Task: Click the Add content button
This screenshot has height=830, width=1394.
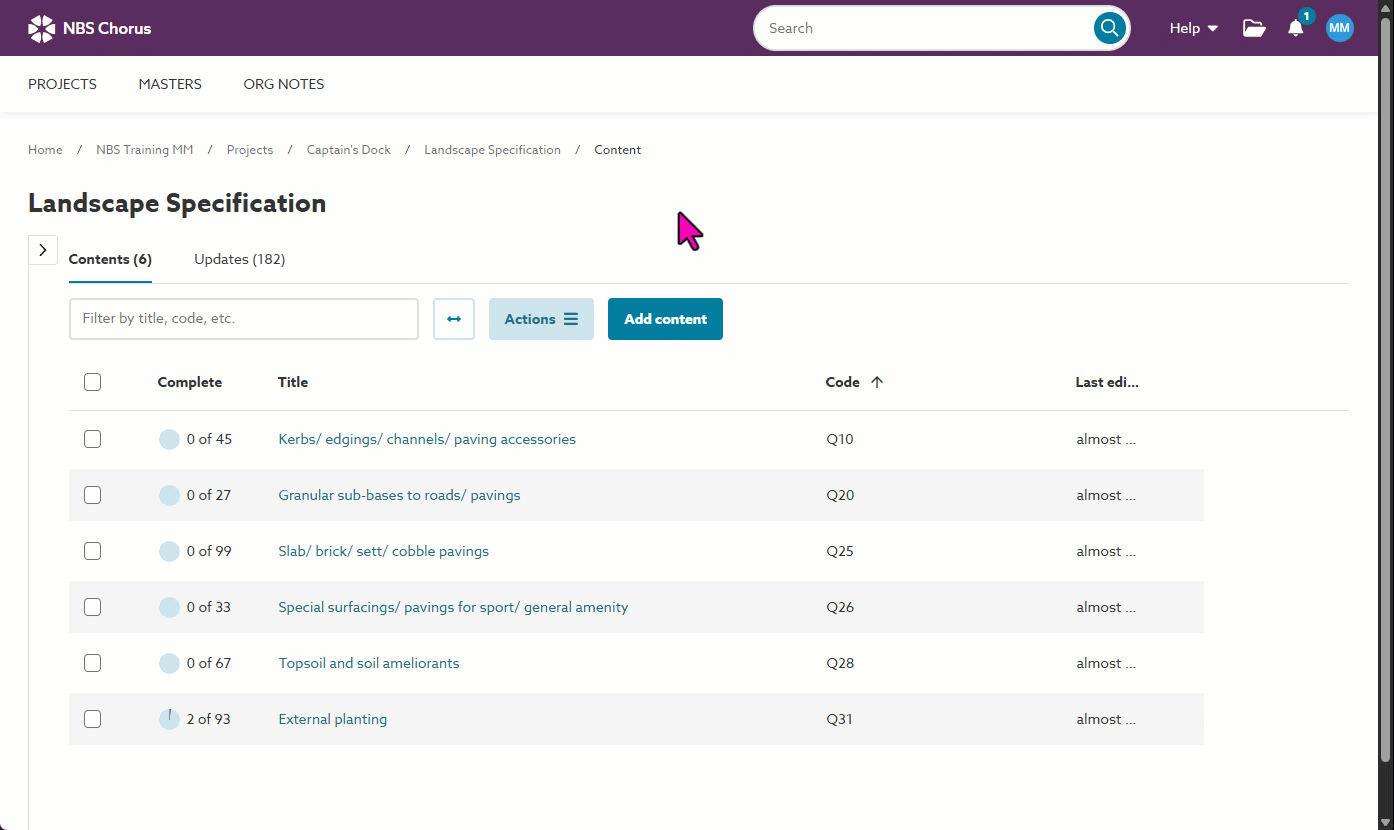Action: 665,319
